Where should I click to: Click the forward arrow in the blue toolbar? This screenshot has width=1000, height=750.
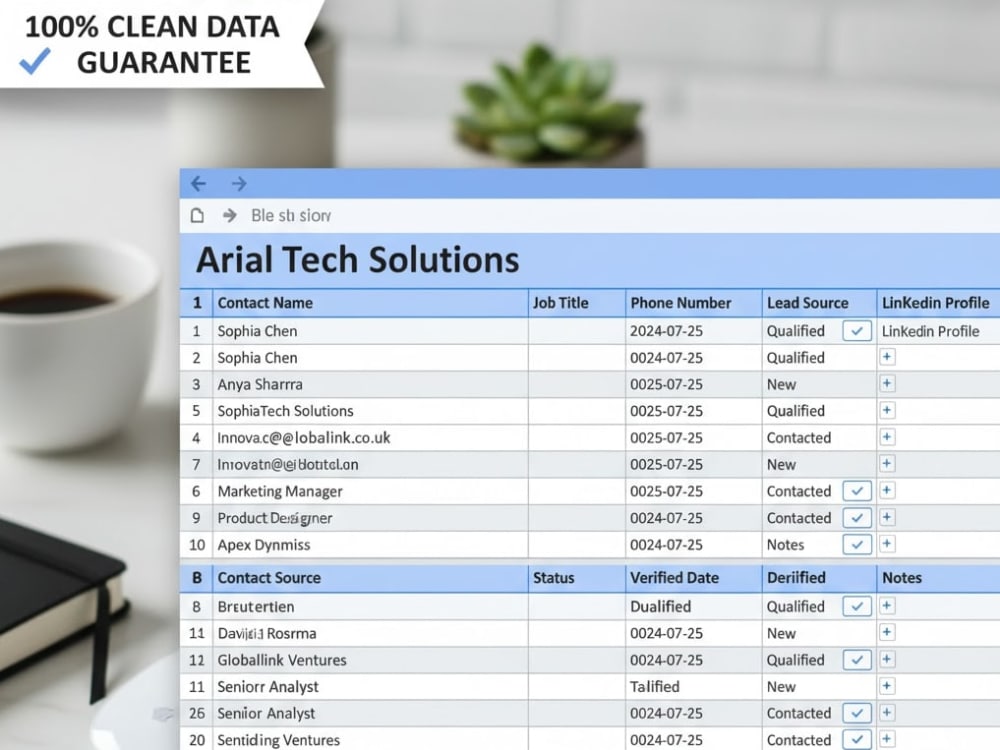[239, 184]
